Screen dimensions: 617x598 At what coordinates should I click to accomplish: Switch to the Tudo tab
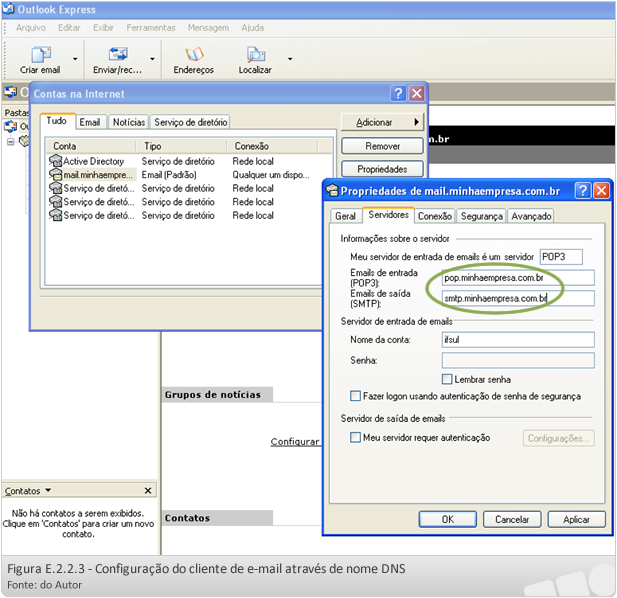pos(56,121)
